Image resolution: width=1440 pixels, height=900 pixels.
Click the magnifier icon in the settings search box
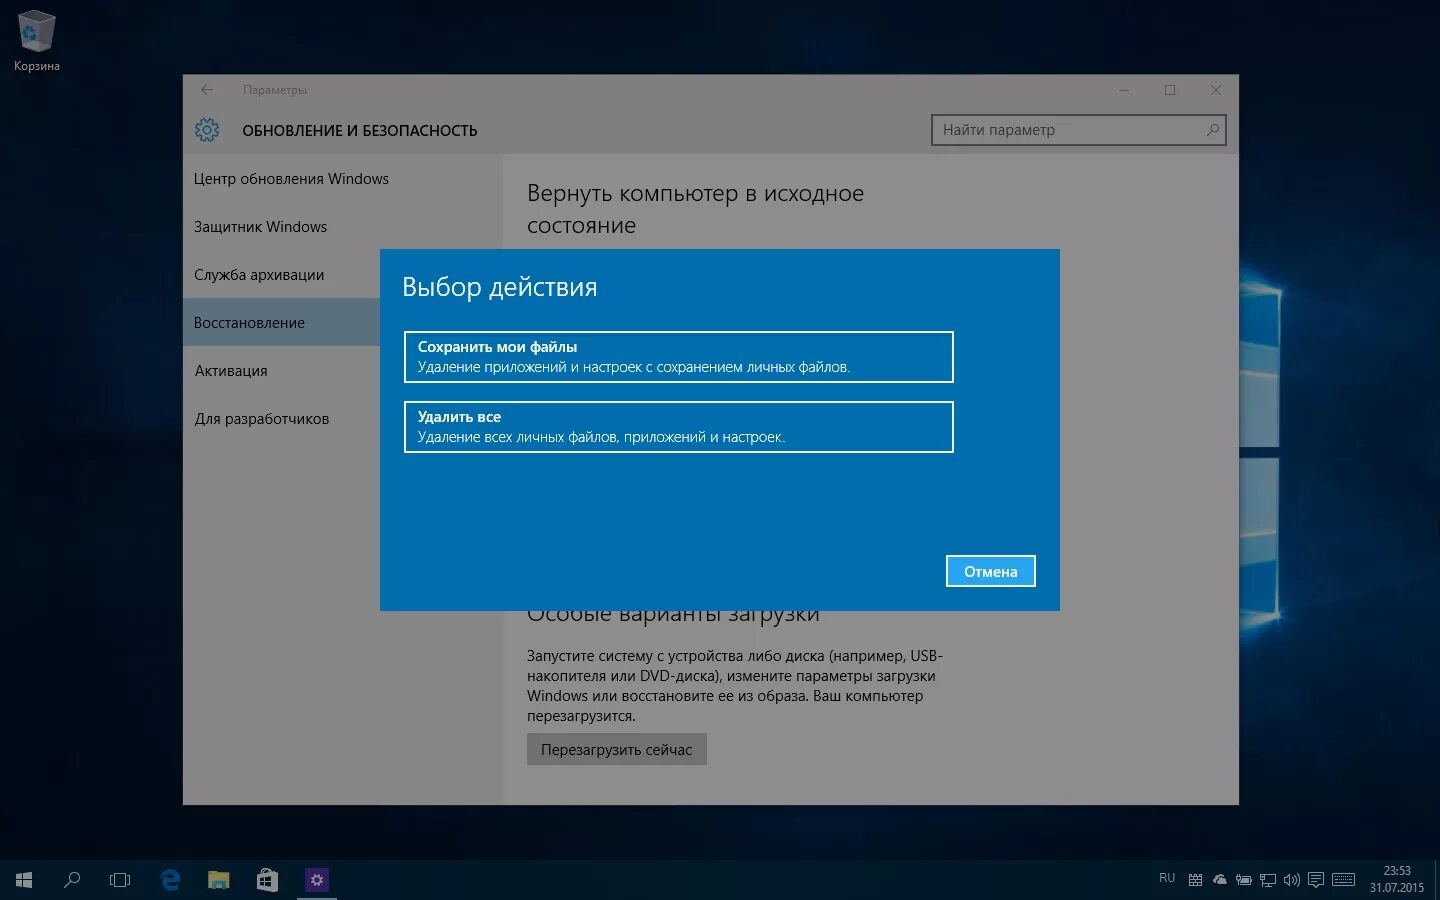pos(1212,130)
